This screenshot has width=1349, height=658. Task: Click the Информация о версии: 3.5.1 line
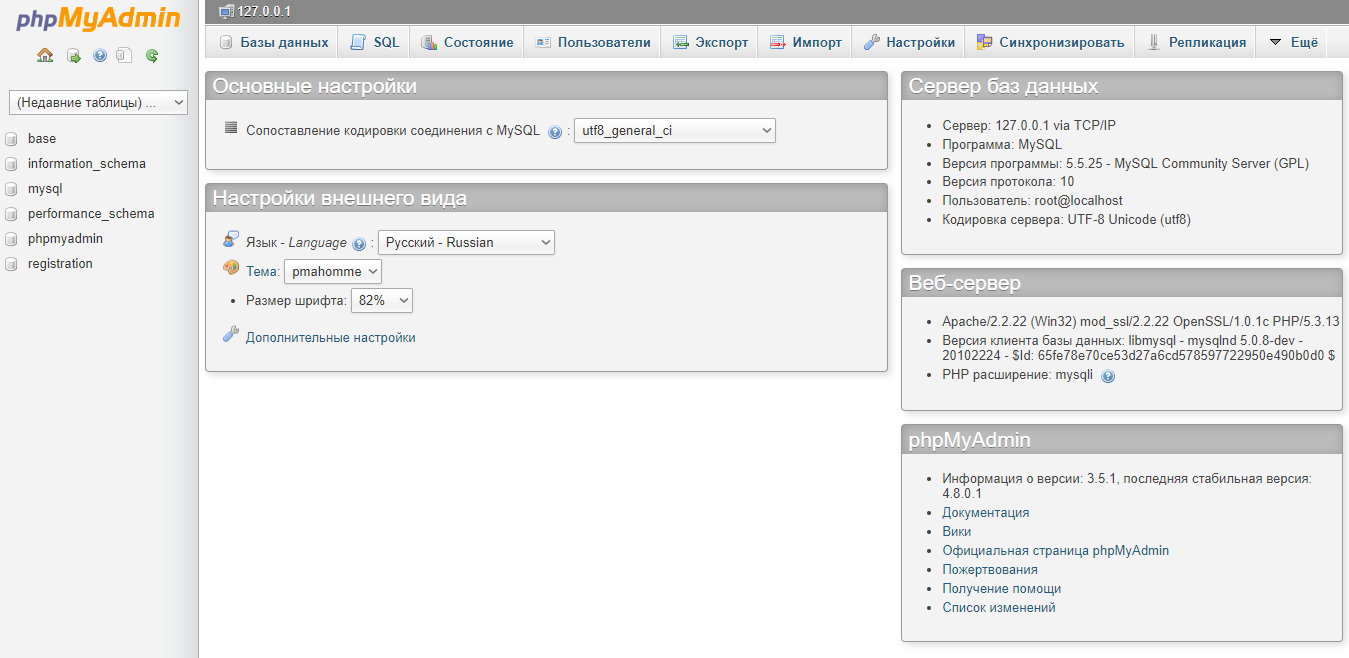[x=1127, y=486]
